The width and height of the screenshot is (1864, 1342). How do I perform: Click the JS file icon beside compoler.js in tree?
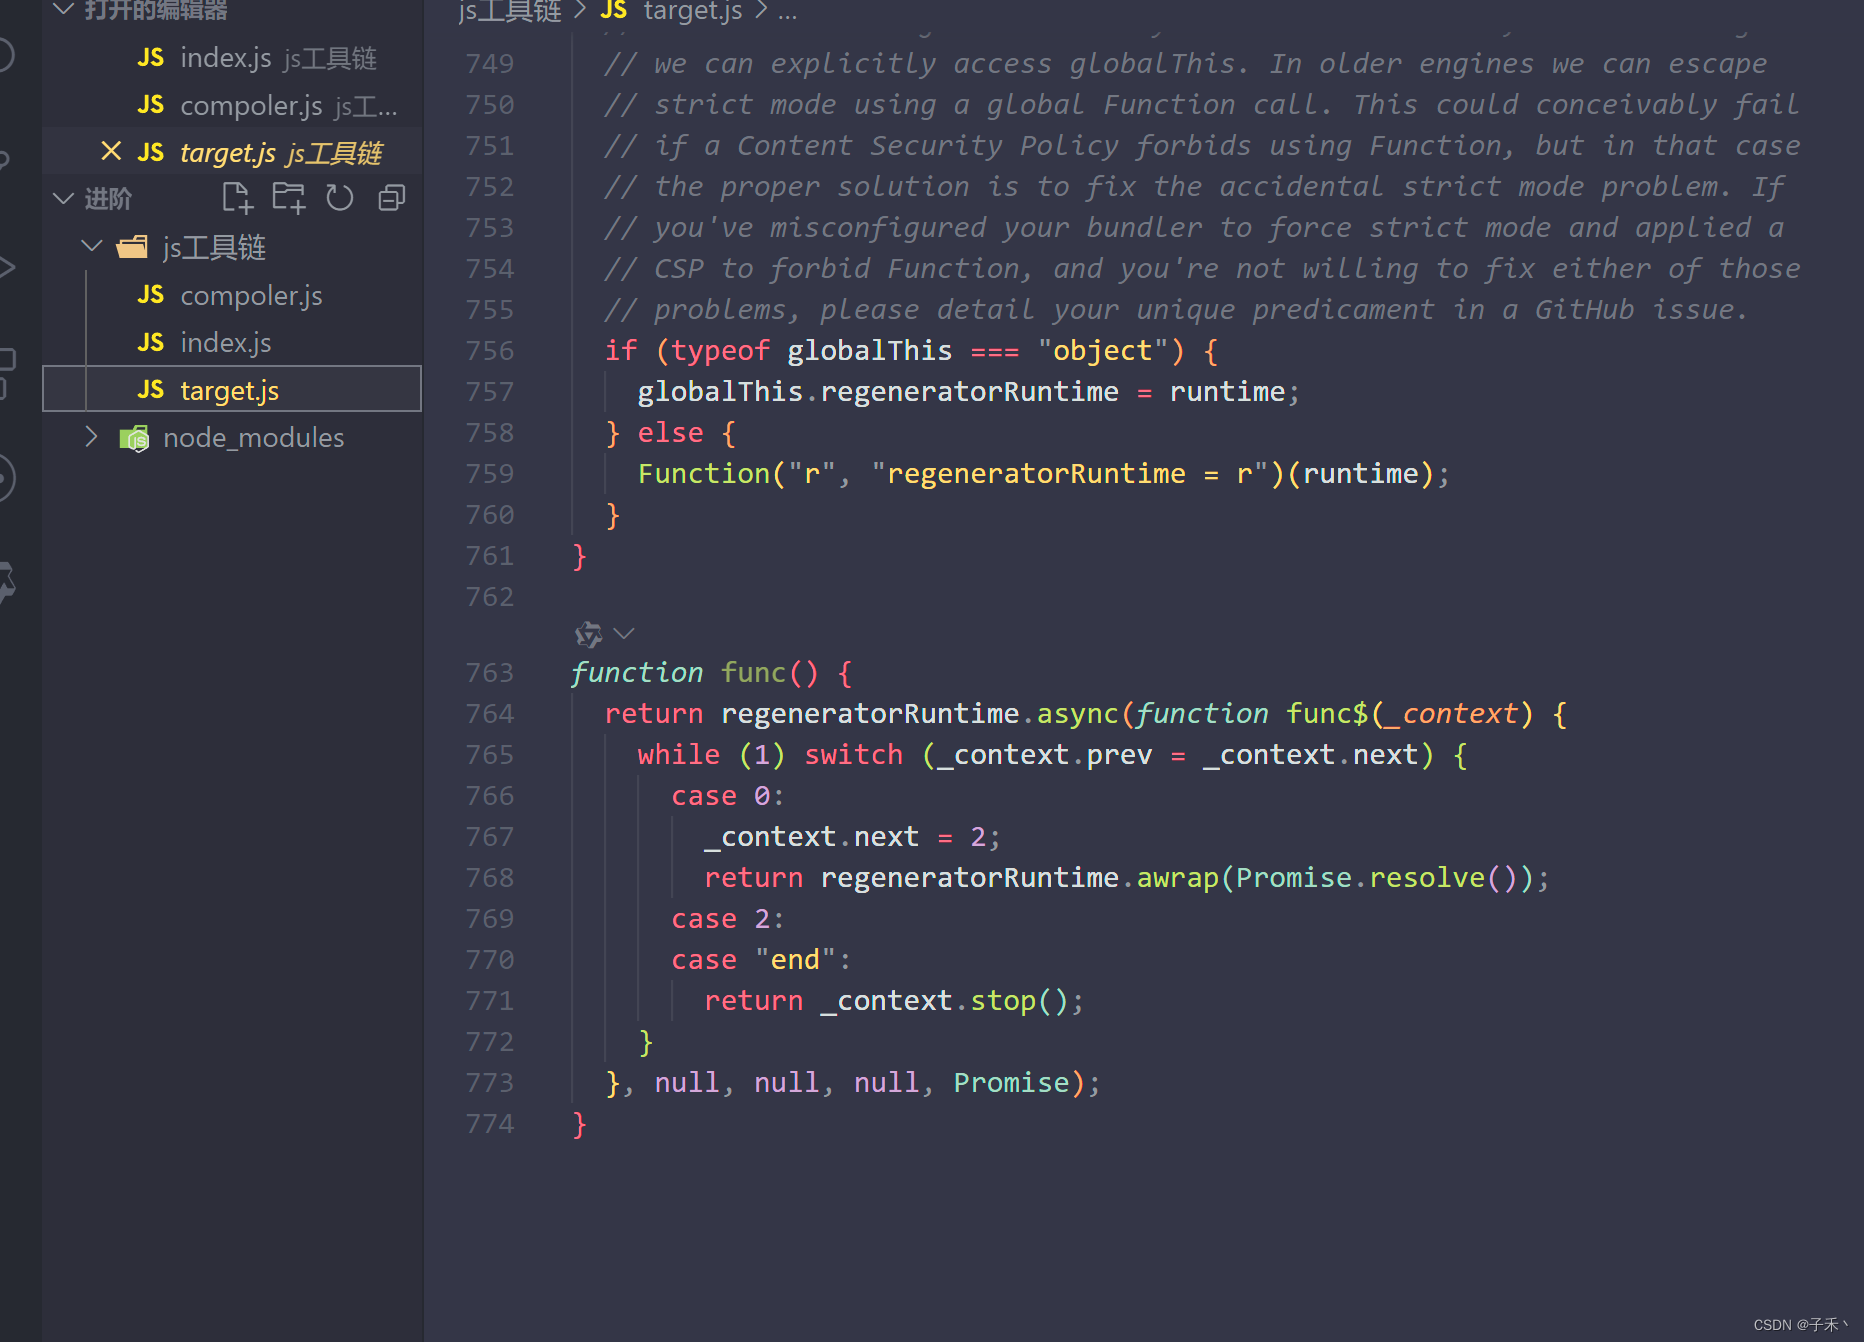[151, 294]
